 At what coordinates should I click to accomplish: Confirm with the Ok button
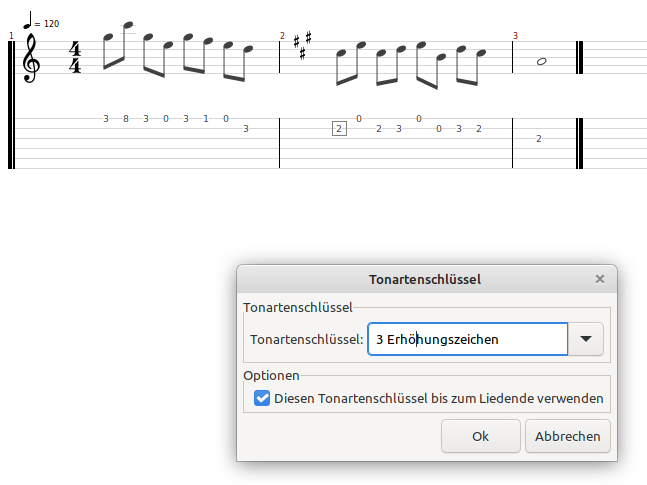pos(481,436)
